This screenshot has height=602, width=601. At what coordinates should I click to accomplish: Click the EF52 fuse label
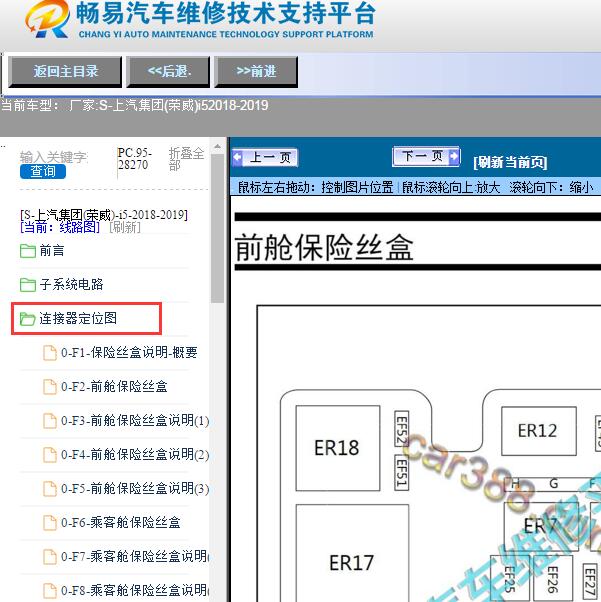[x=402, y=428]
